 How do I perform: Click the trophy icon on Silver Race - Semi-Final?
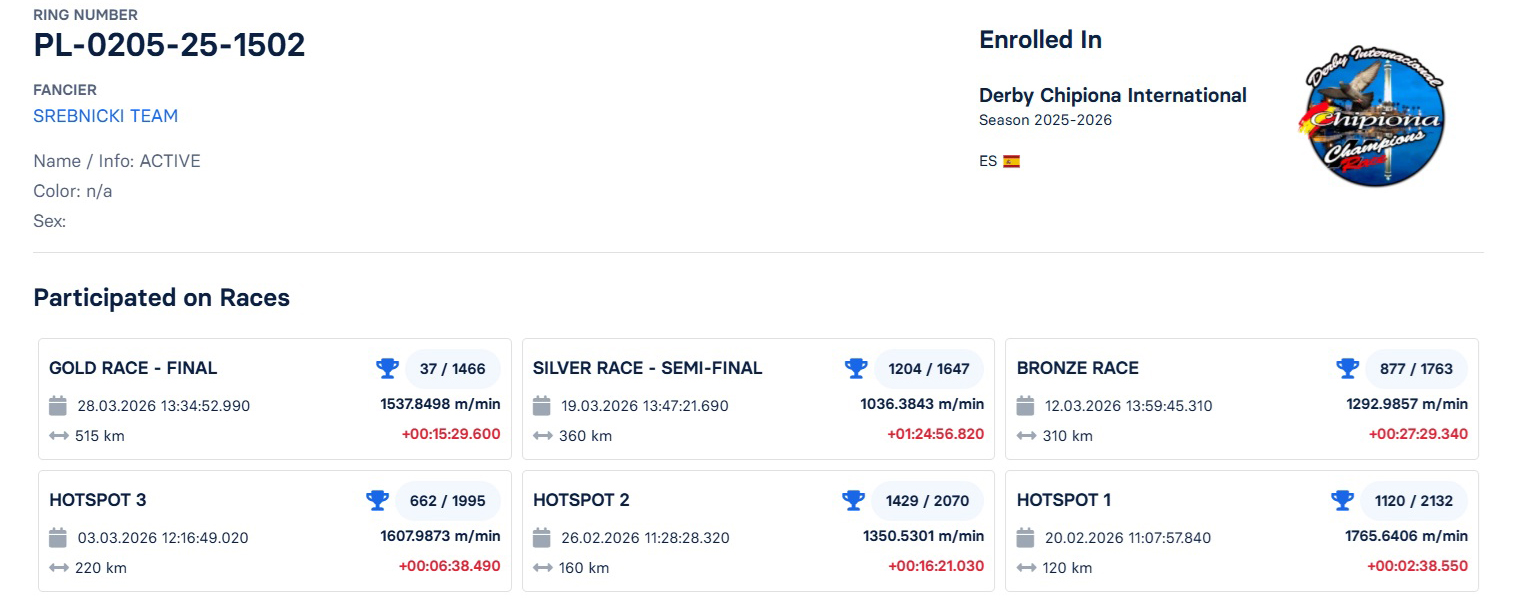[x=856, y=368]
